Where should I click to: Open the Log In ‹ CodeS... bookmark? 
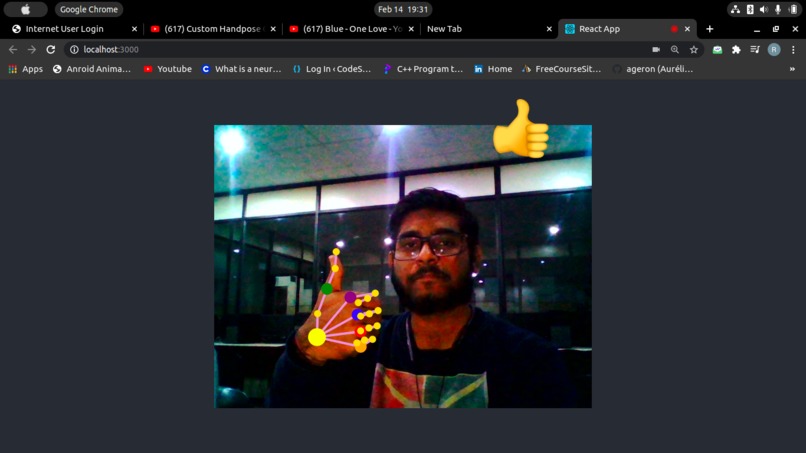click(332, 69)
